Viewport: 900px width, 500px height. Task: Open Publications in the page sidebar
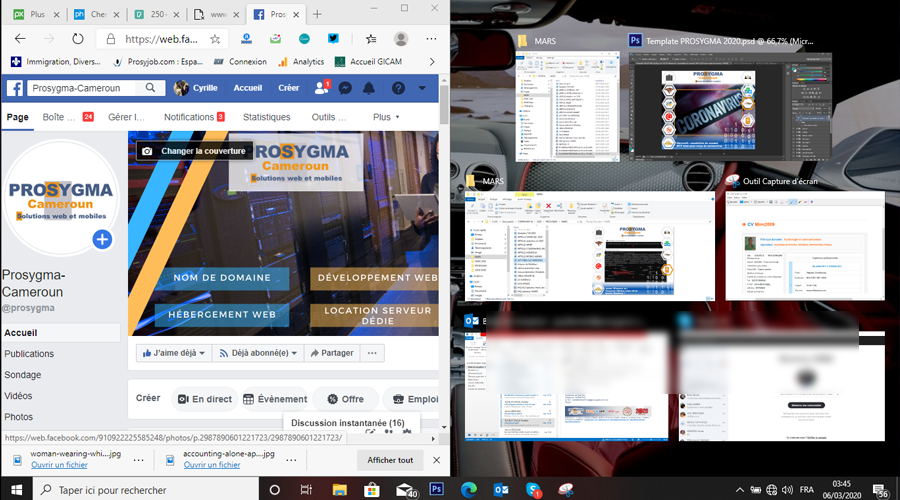coord(29,354)
